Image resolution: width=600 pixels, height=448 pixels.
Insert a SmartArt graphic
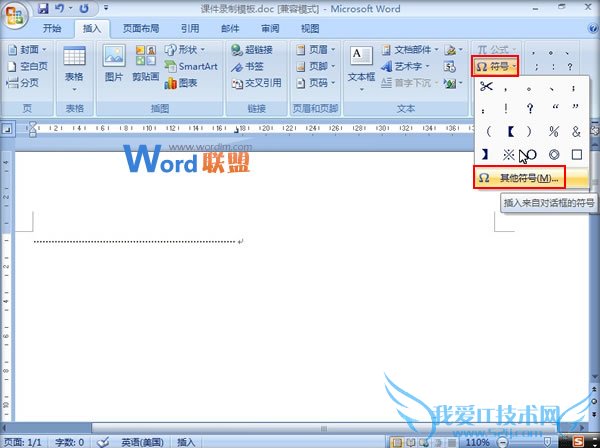click(x=191, y=66)
